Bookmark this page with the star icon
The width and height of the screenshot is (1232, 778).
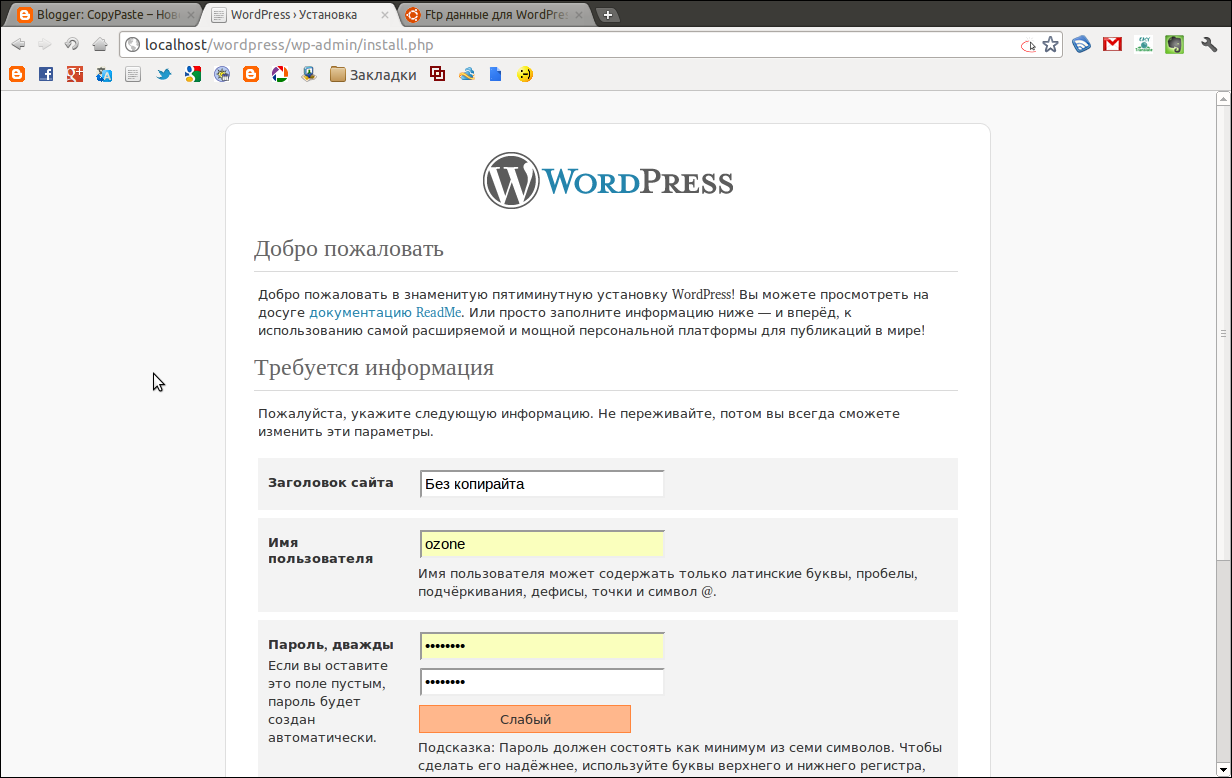point(1050,45)
